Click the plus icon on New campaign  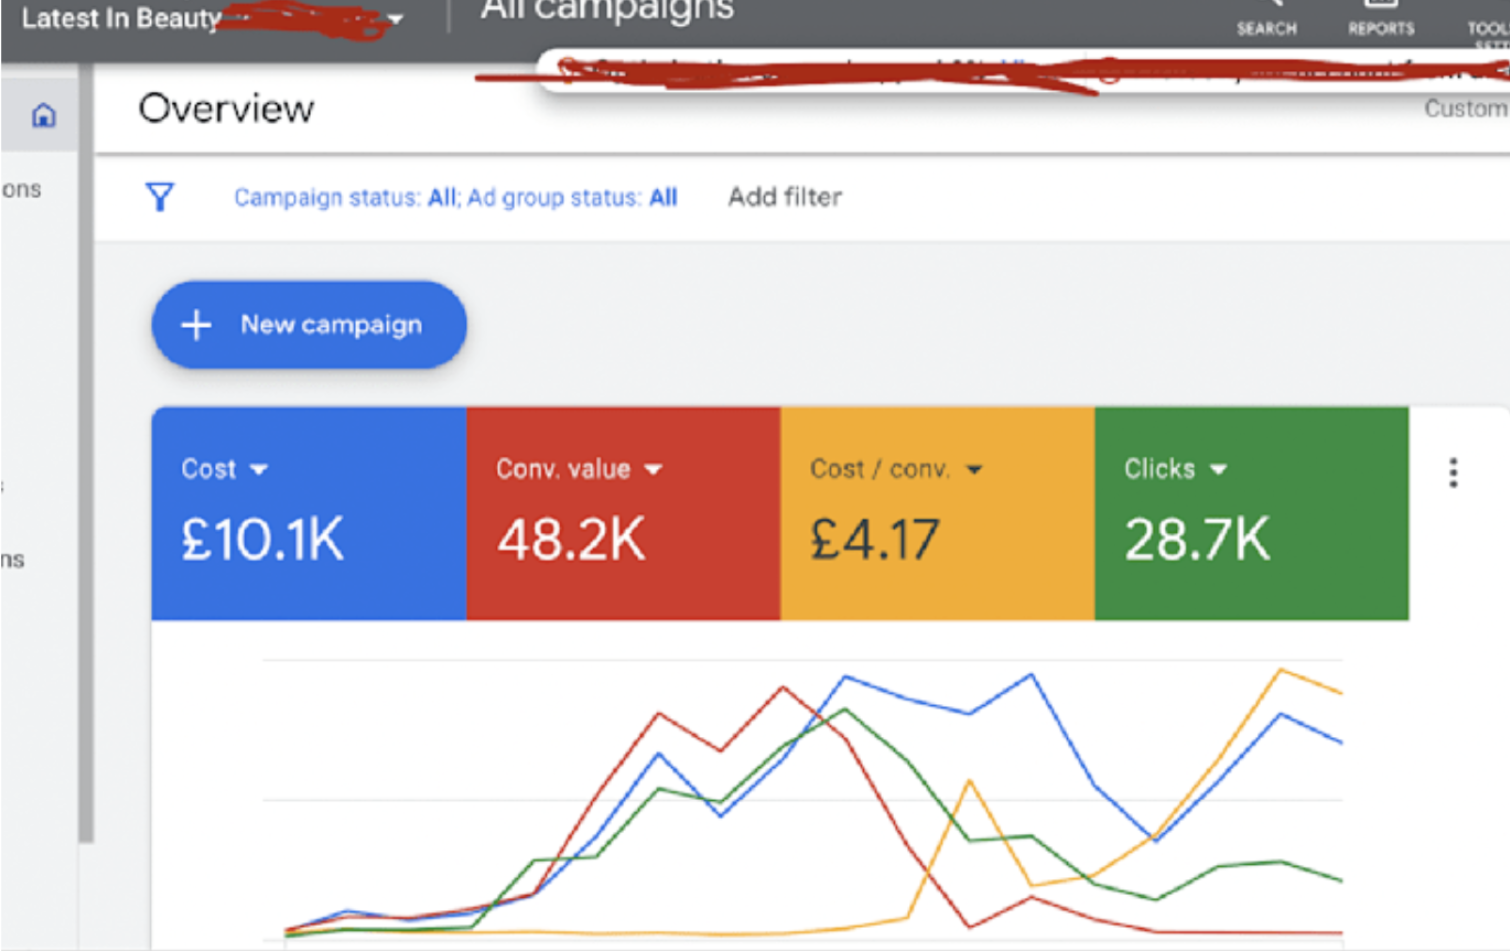(x=196, y=325)
